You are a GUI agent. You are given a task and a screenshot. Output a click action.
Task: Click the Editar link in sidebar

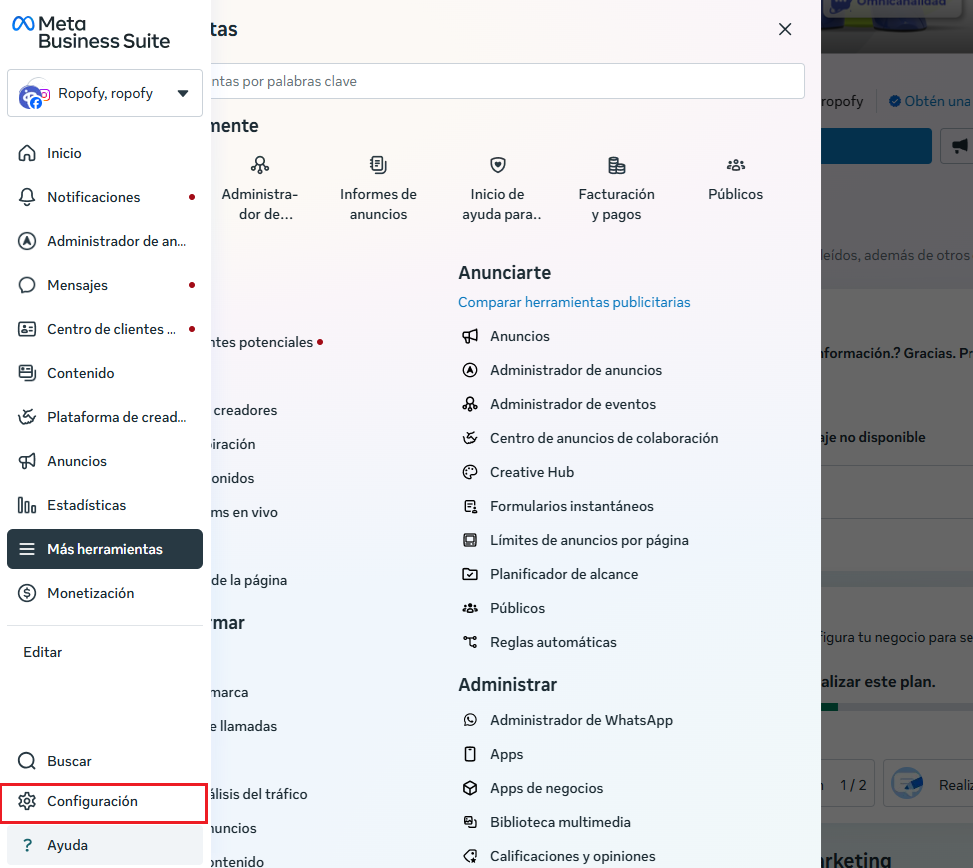(43, 652)
